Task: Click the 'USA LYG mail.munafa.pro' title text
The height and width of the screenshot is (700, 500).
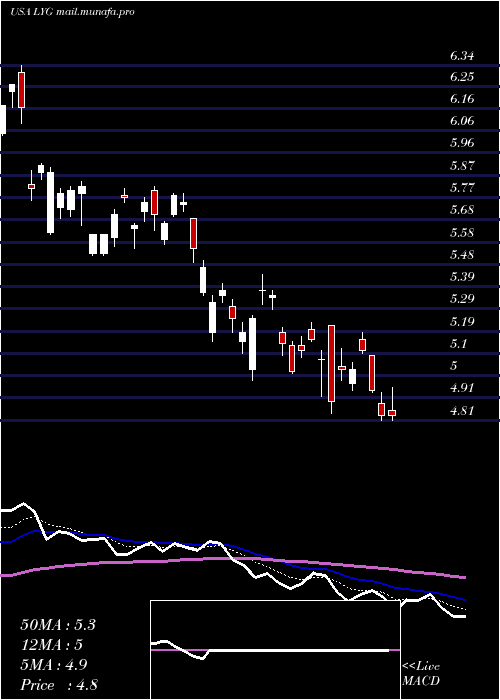Action: [x=72, y=12]
